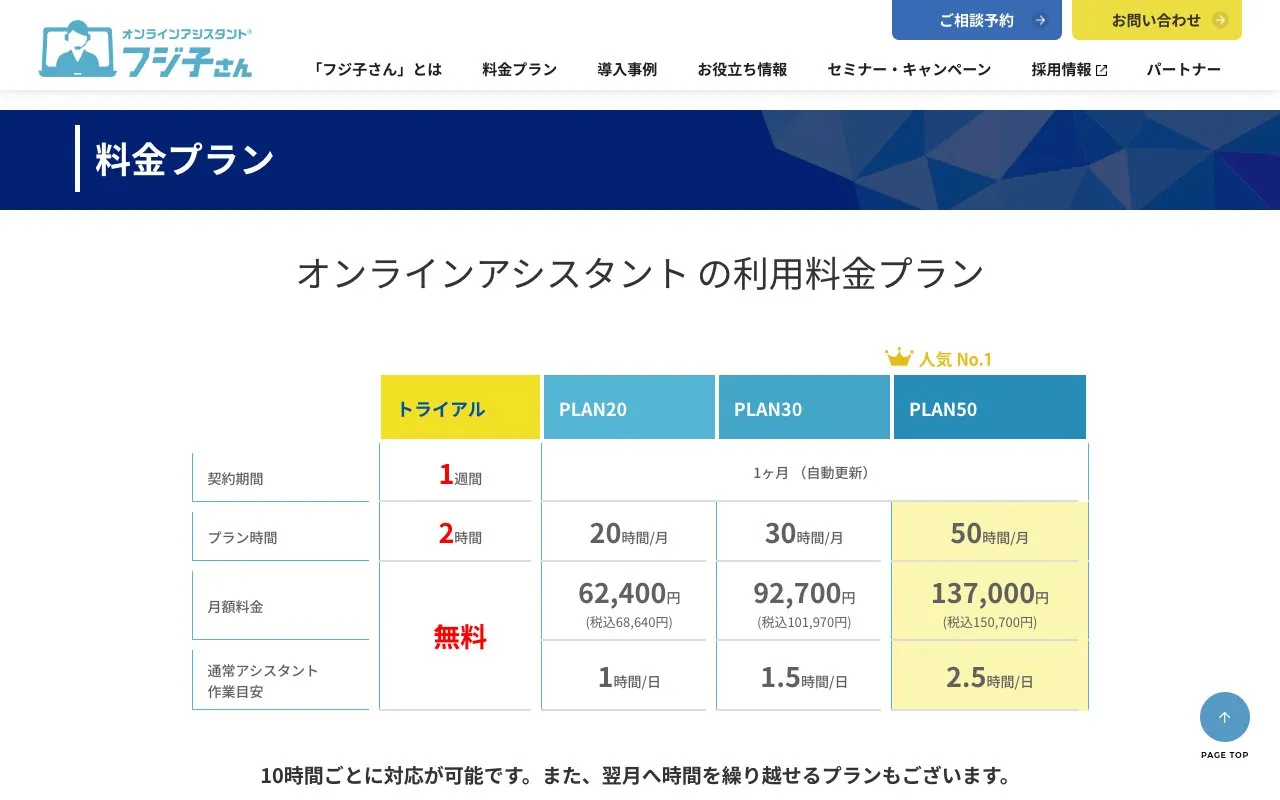
Task: Click the 契約期間 row label
Action: tap(280, 478)
